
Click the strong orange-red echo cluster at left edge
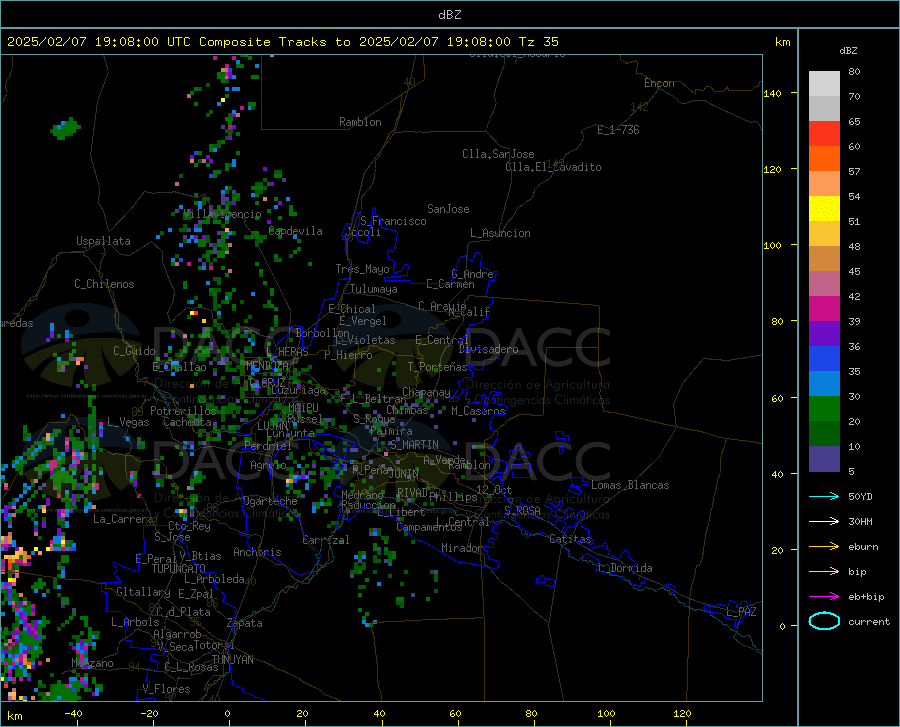click(13, 559)
